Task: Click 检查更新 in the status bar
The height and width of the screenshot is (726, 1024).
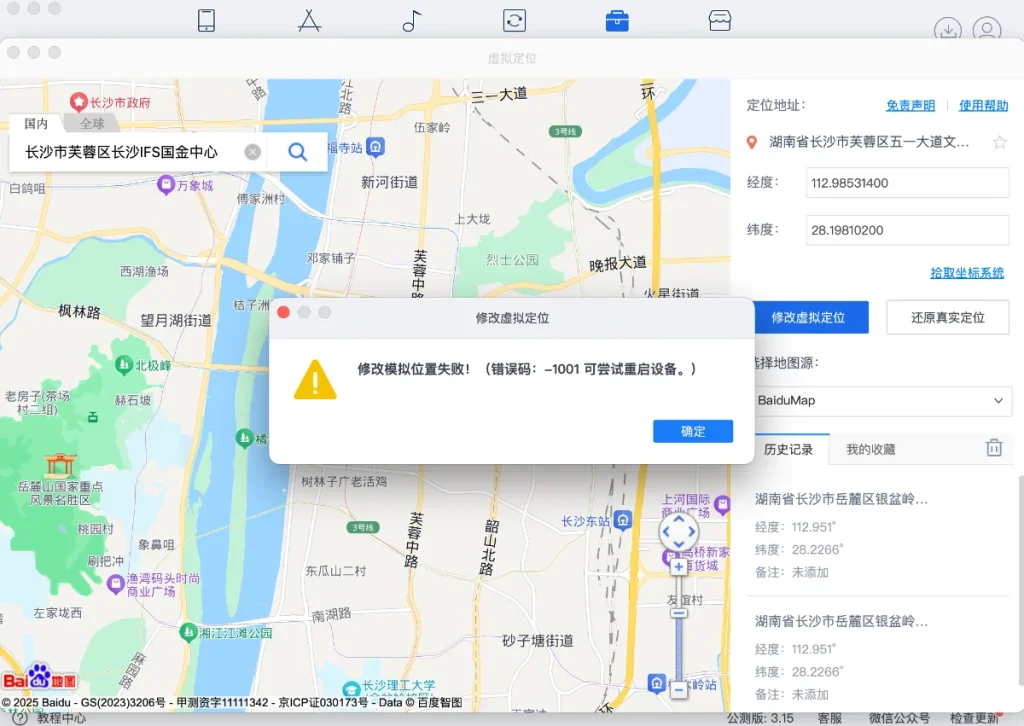Action: (975, 718)
